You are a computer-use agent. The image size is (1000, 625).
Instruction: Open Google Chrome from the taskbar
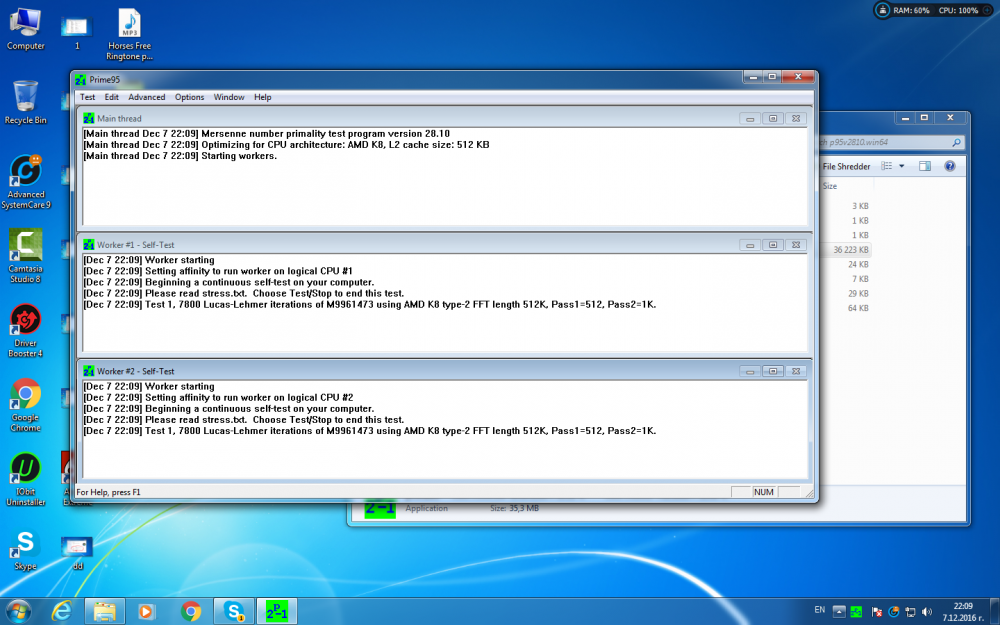190,612
